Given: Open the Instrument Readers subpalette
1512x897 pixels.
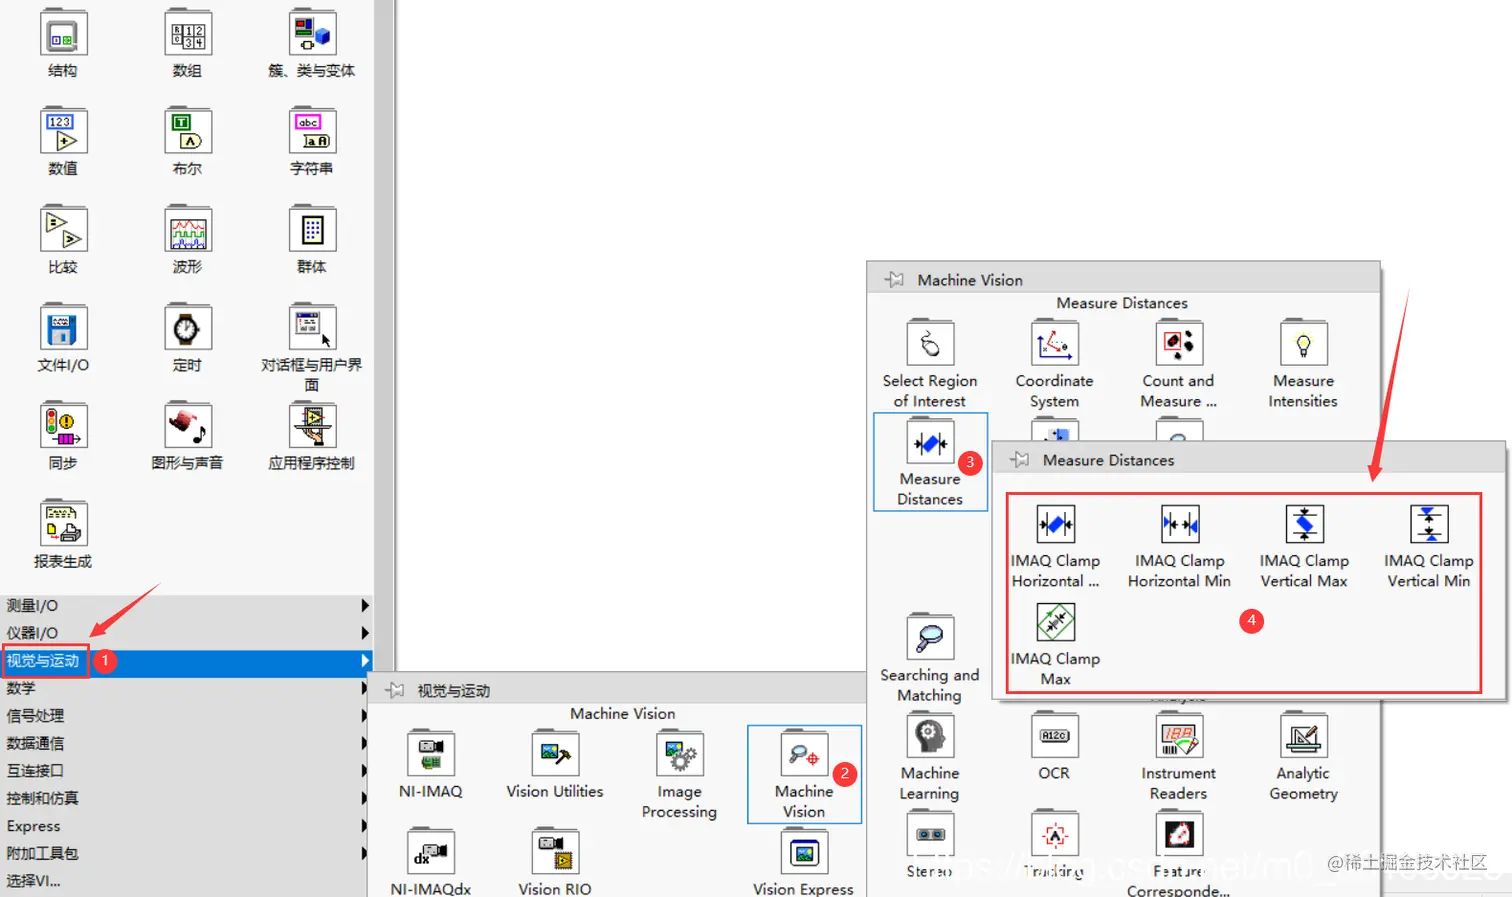Looking at the screenshot, I should [1179, 736].
